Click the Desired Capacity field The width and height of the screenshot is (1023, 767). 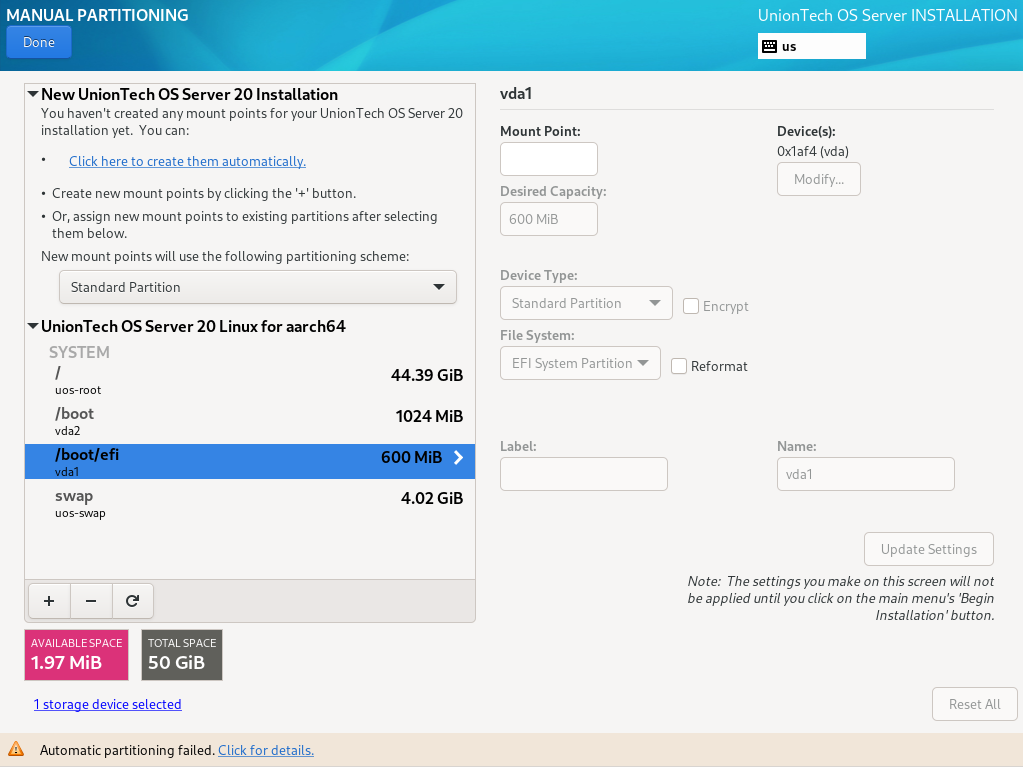pyautogui.click(x=549, y=219)
